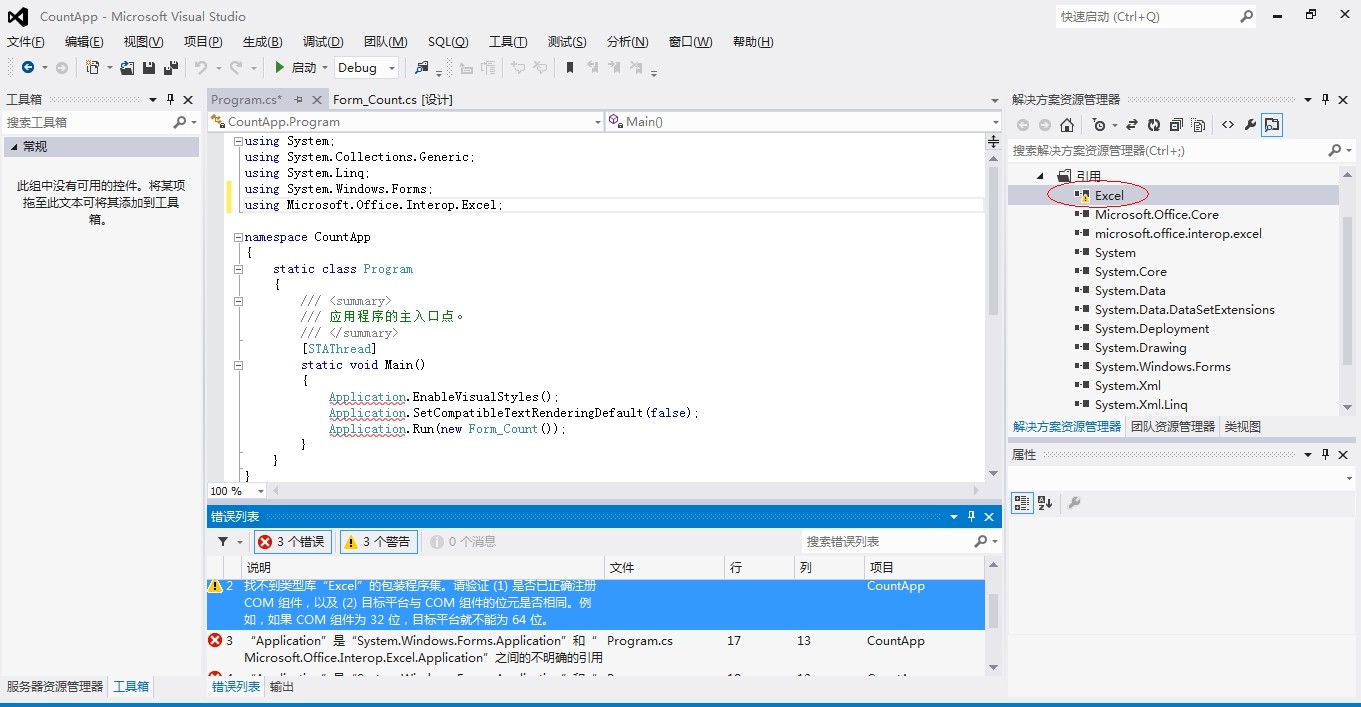This screenshot has height=707, width=1361.
Task: Toggle a bookmark from the toolbar
Action: point(570,67)
